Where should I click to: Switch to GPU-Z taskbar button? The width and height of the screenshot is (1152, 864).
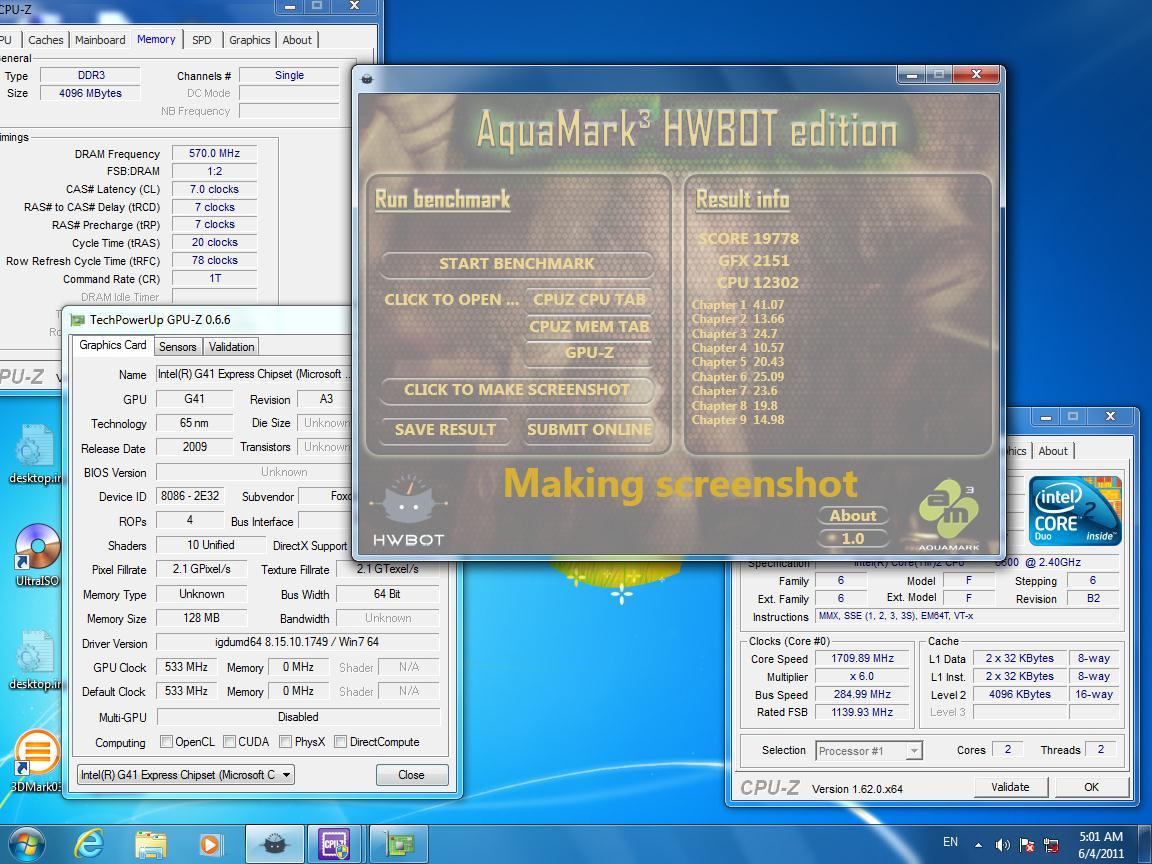point(398,844)
